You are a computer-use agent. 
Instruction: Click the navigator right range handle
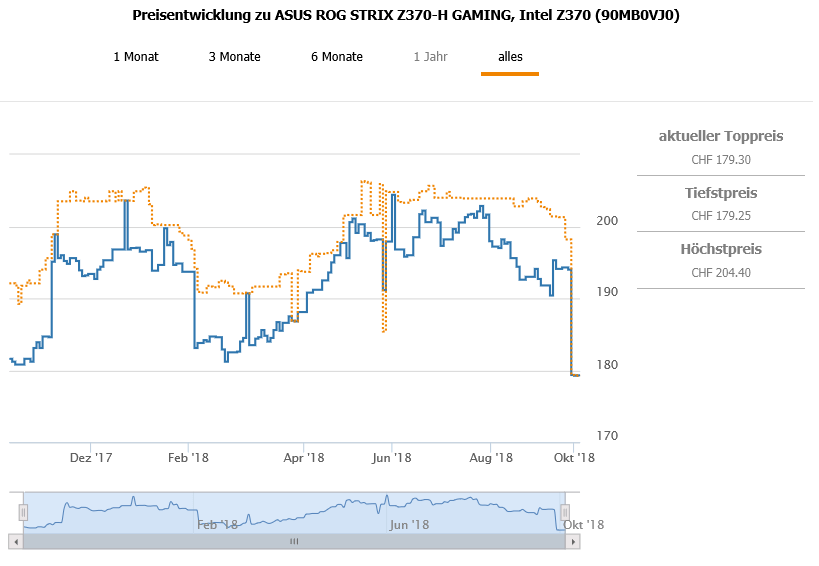(x=565, y=512)
